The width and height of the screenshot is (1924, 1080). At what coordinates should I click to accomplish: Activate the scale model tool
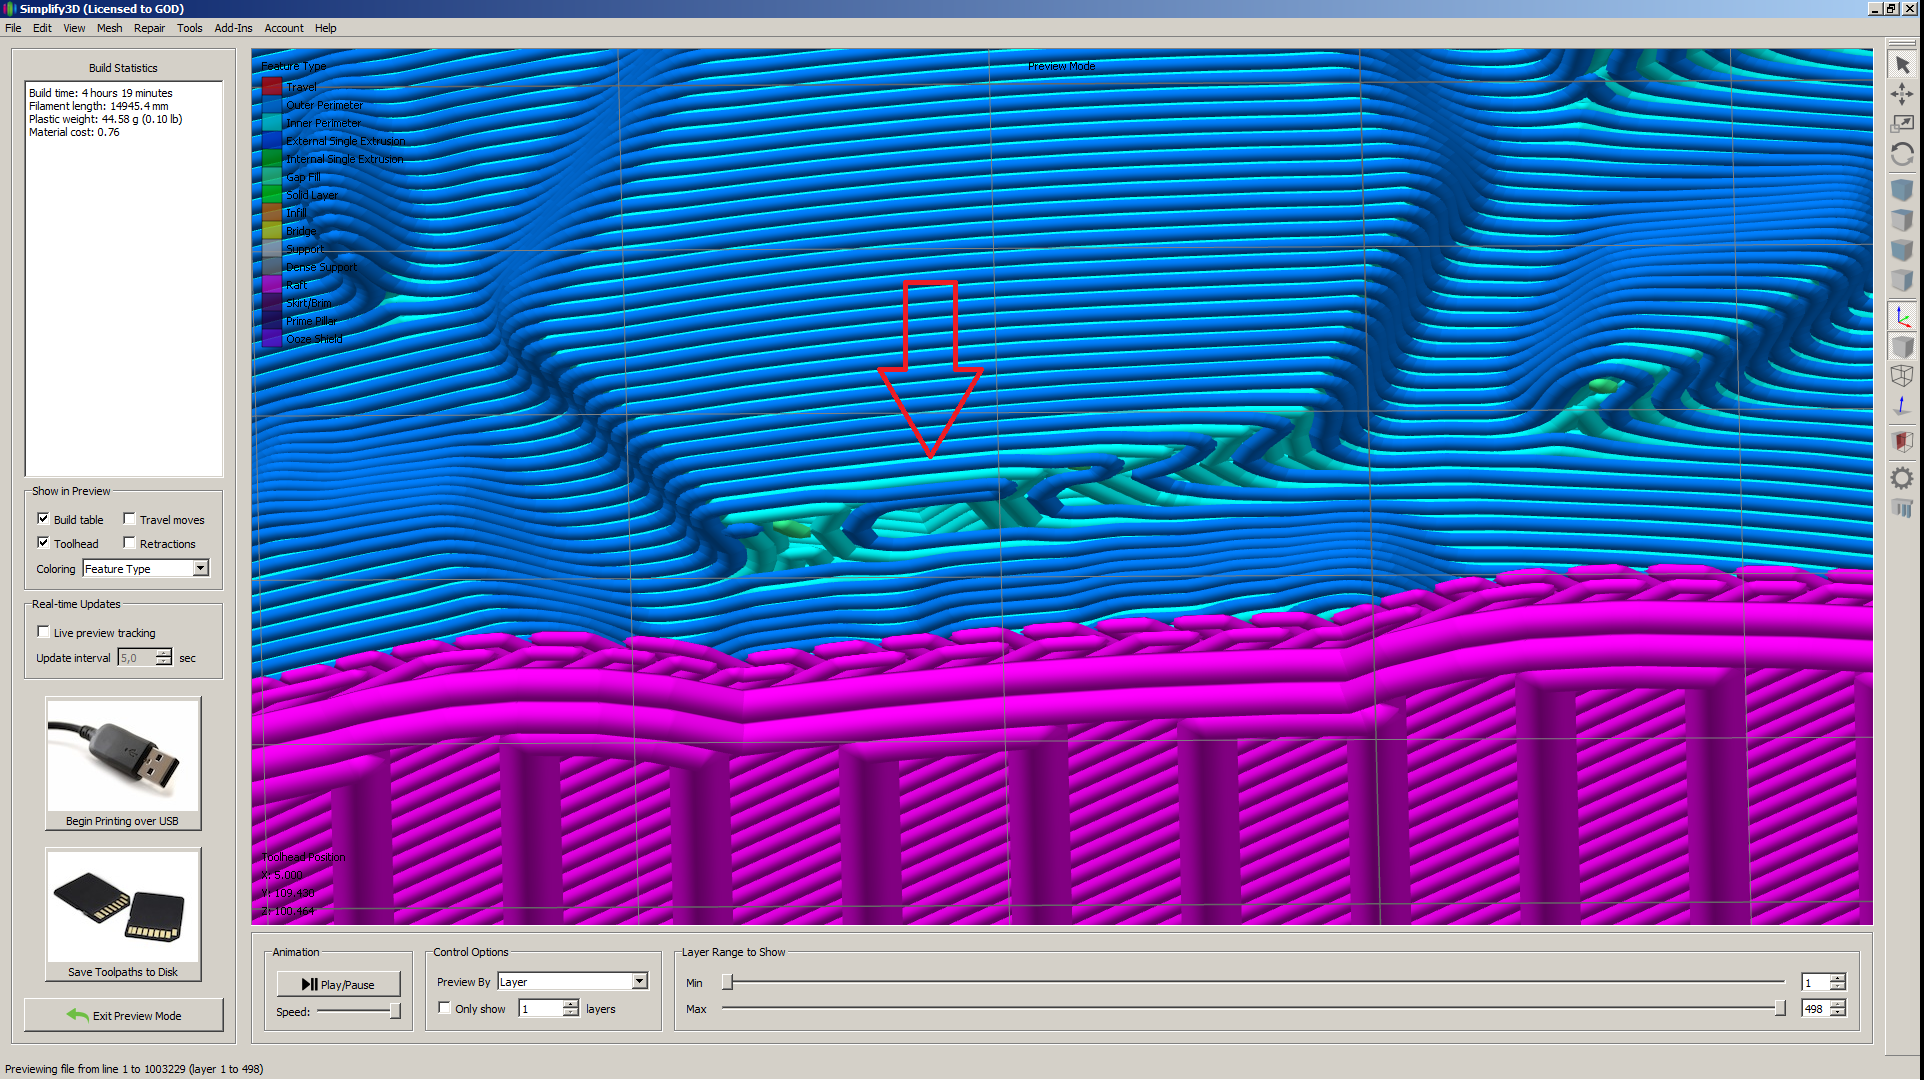(1902, 123)
